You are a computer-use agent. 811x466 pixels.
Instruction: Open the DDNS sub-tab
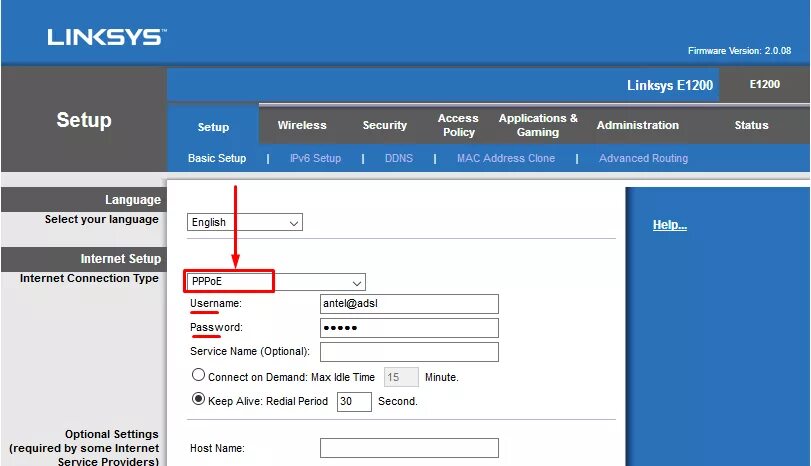(399, 158)
